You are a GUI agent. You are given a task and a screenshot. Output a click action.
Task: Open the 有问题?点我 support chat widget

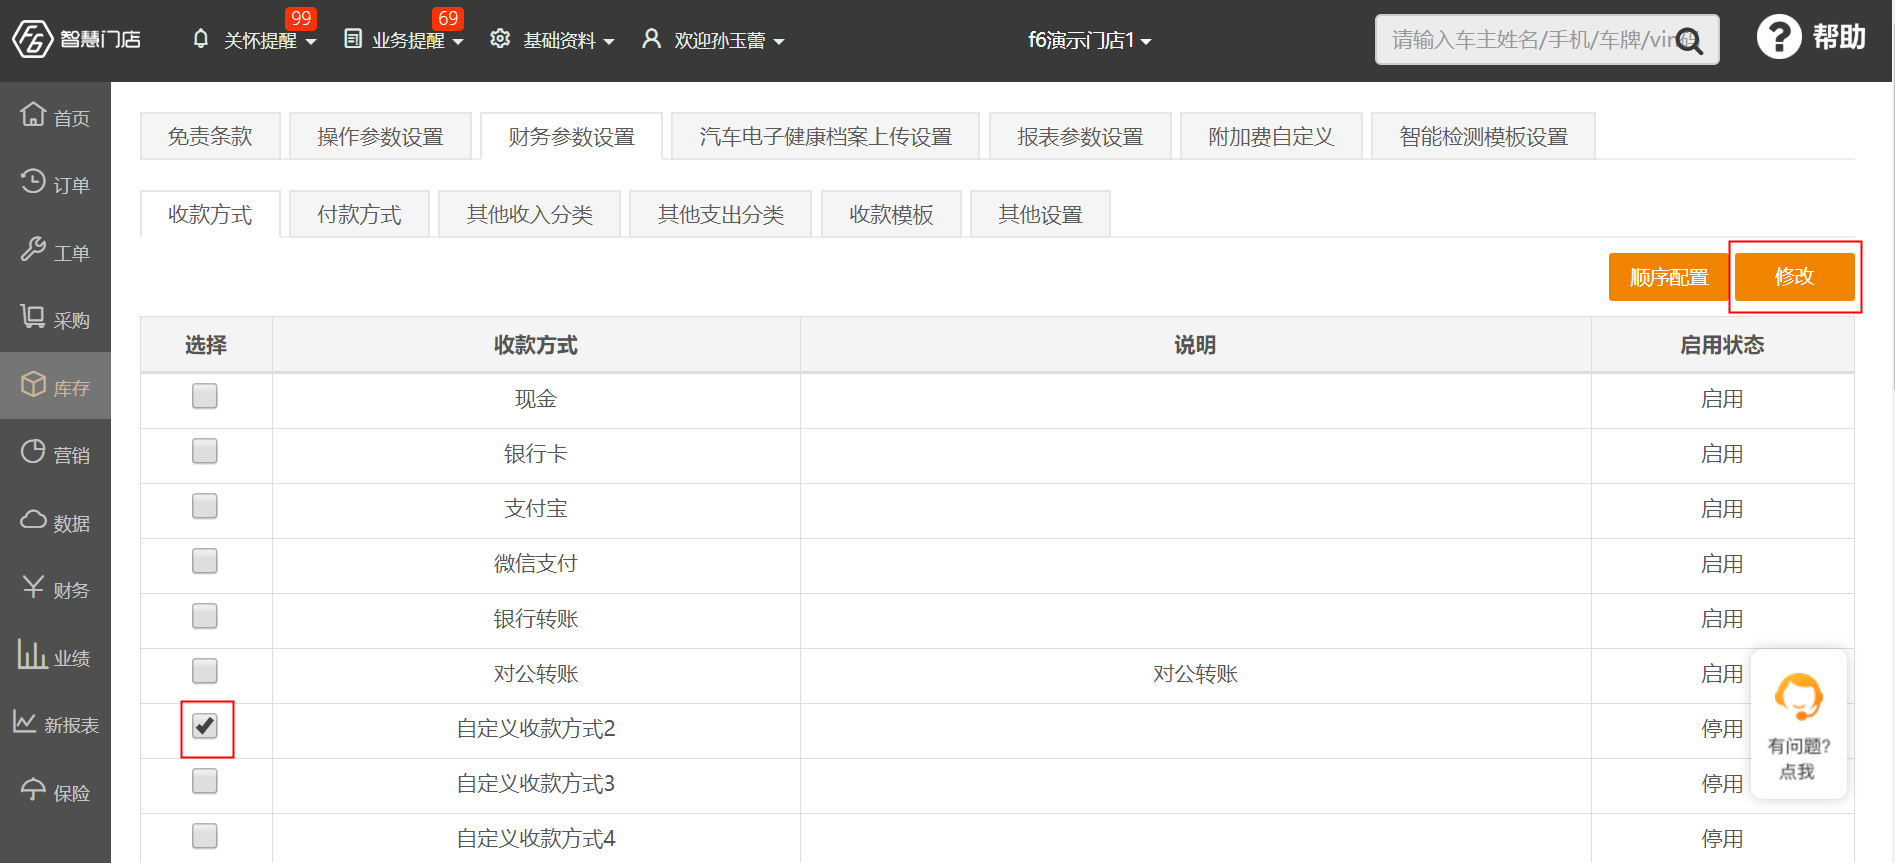(1798, 724)
